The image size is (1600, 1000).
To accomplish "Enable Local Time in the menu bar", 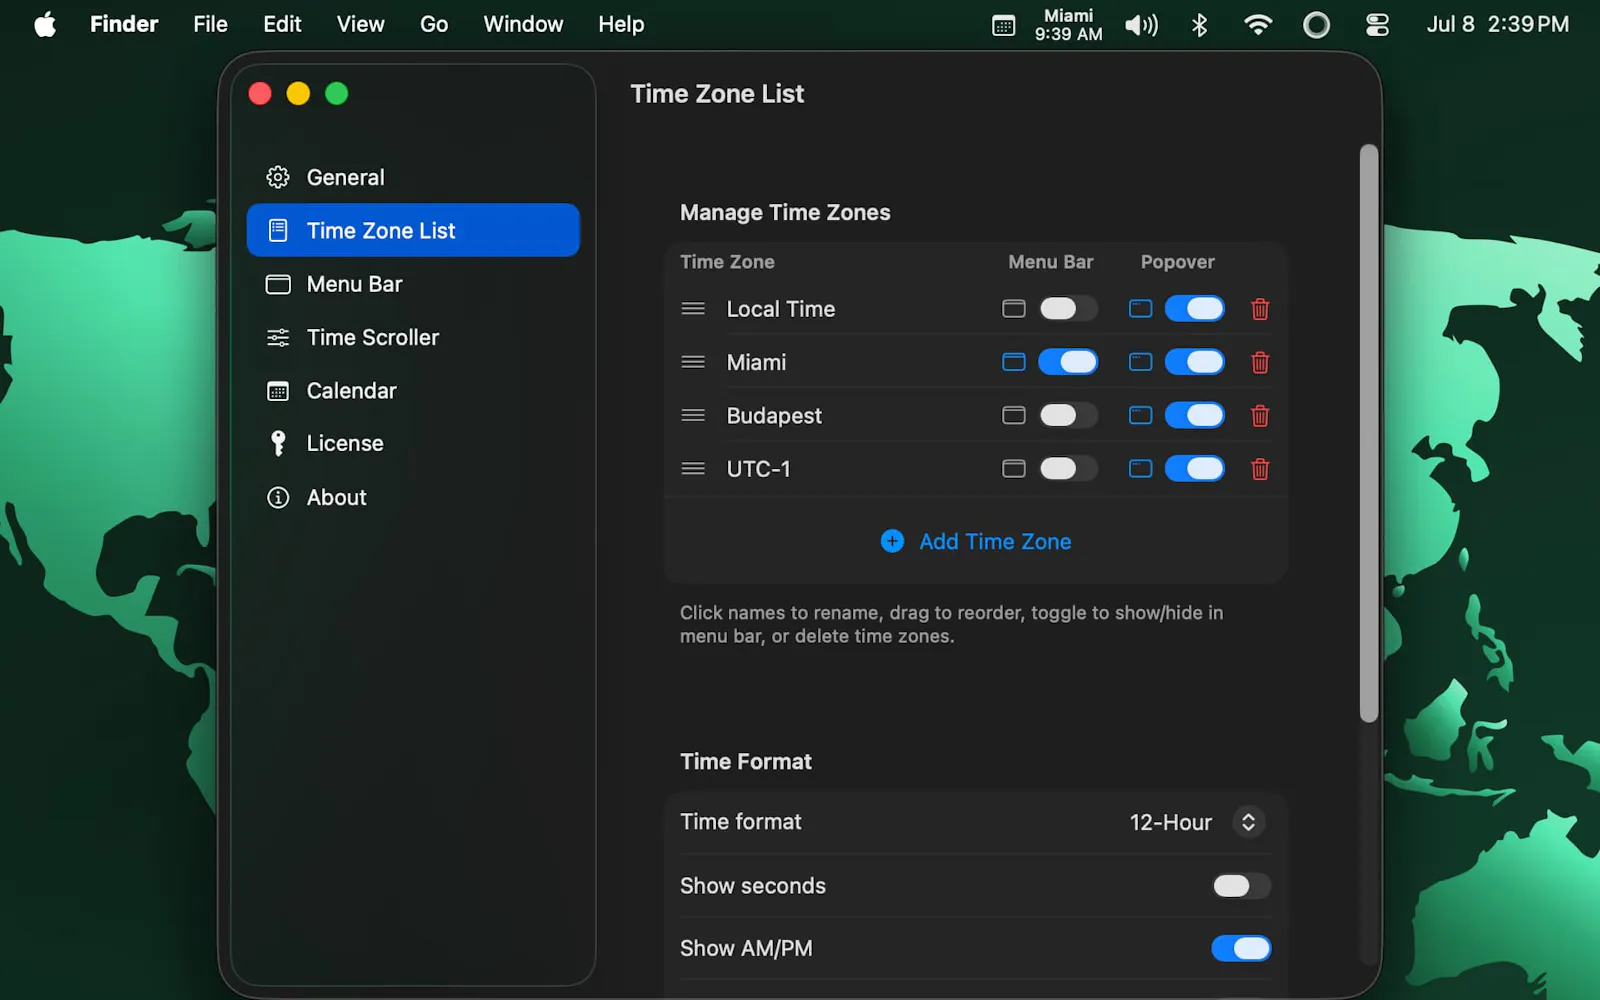I will tap(1068, 309).
